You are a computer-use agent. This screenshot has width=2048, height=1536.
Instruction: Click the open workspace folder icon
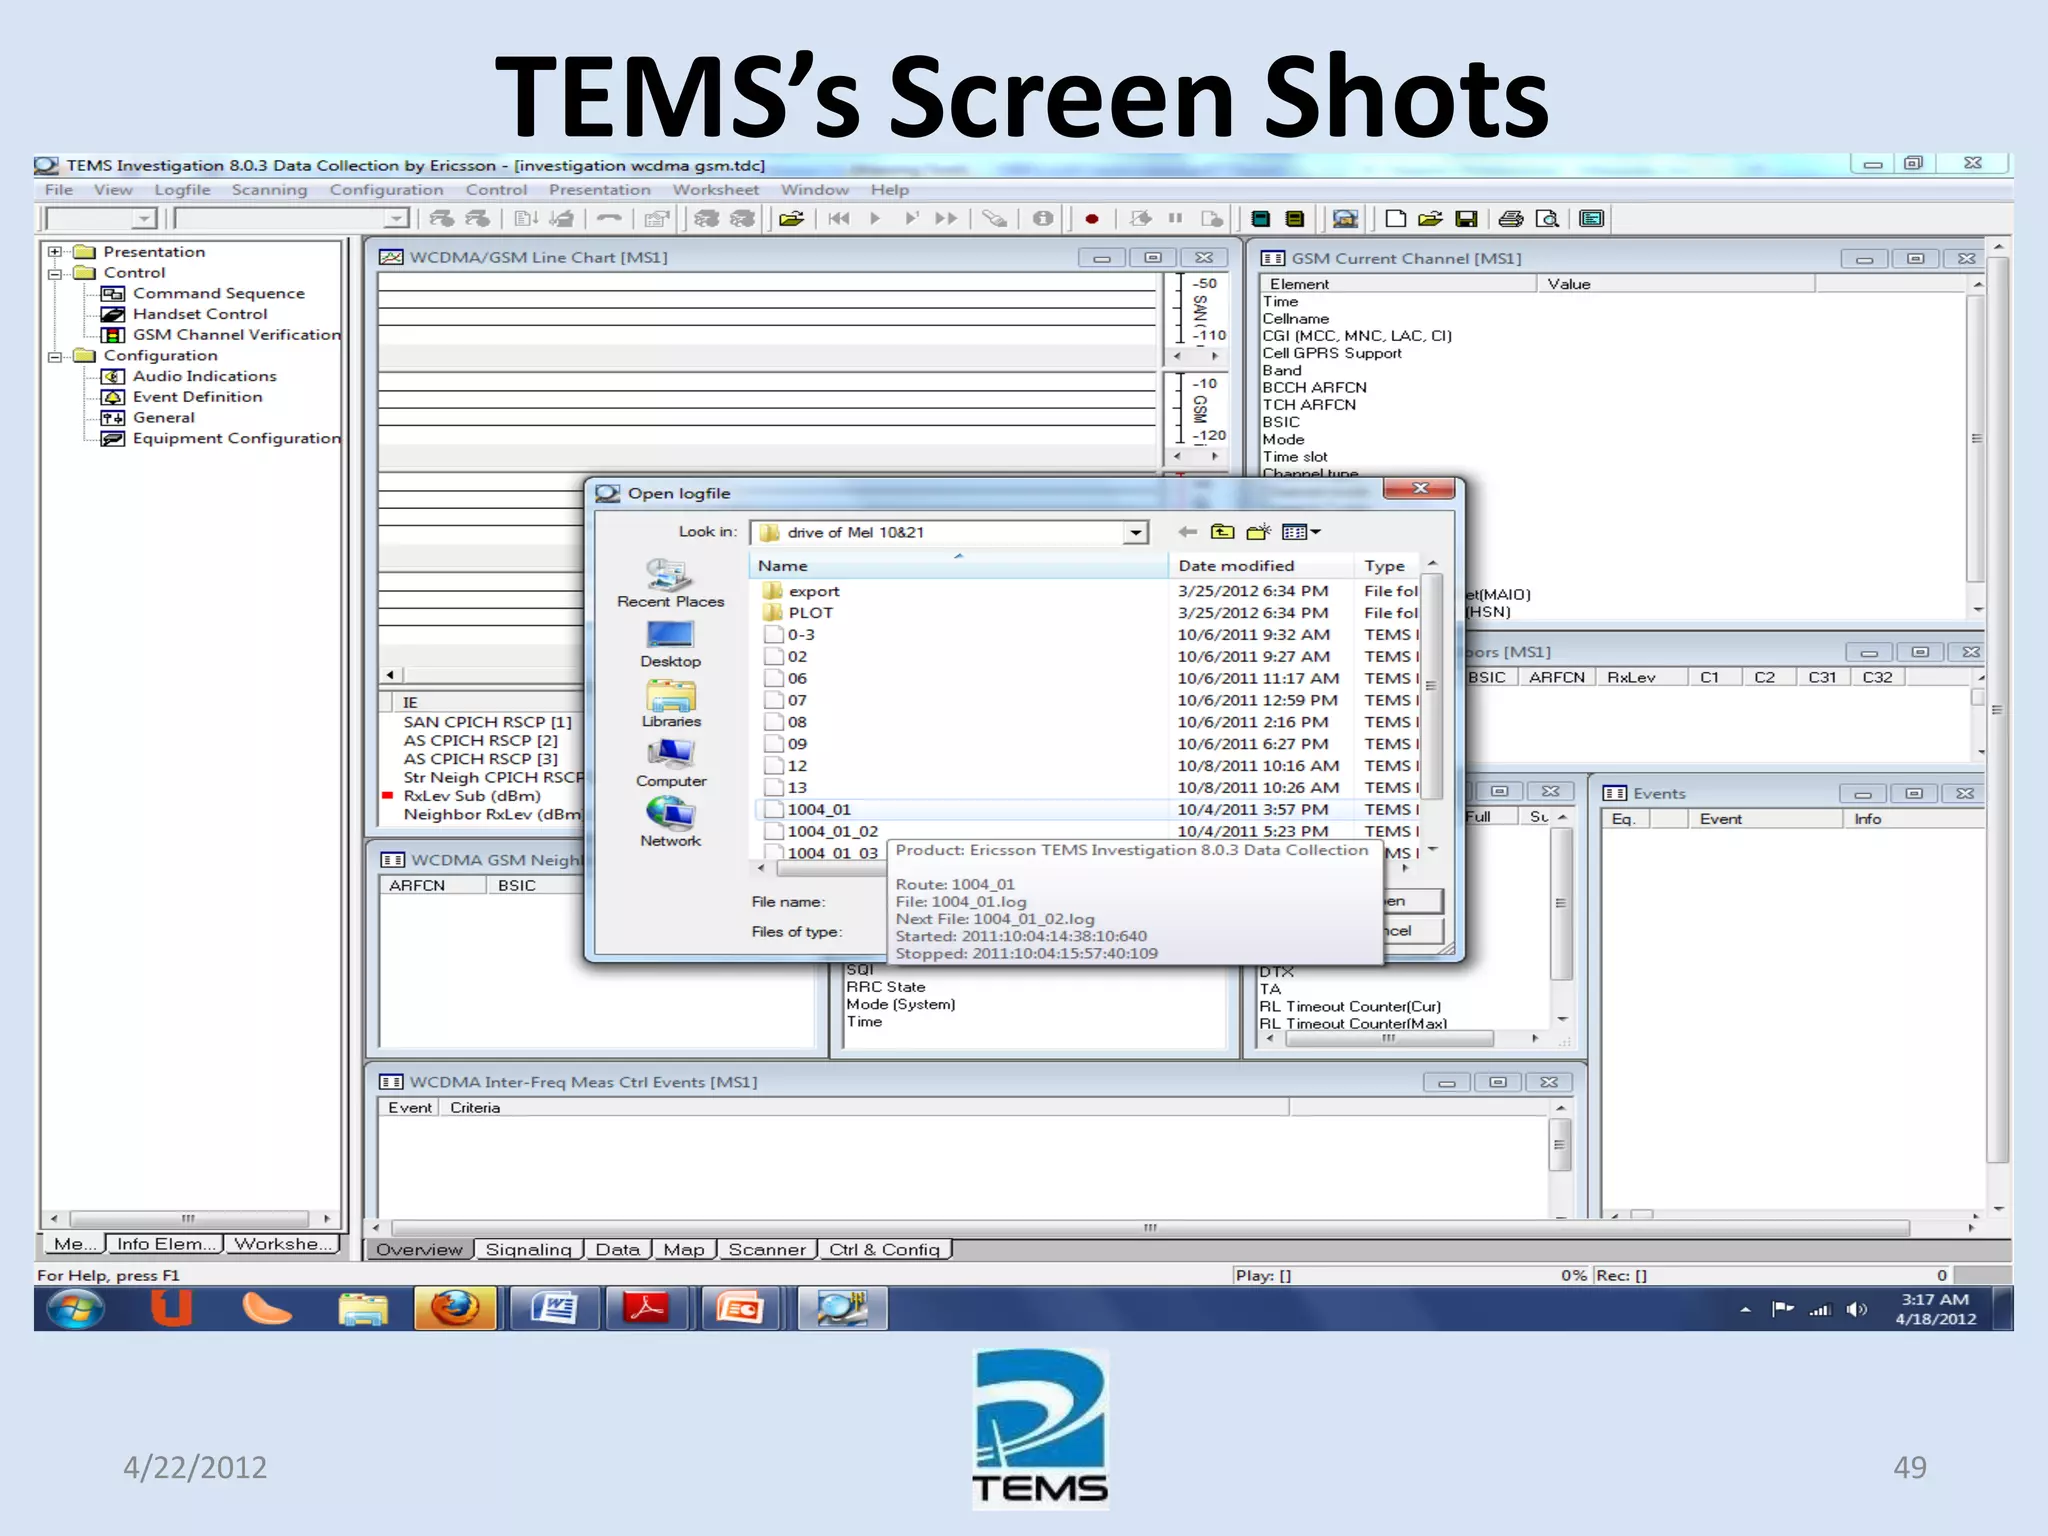point(1431,218)
